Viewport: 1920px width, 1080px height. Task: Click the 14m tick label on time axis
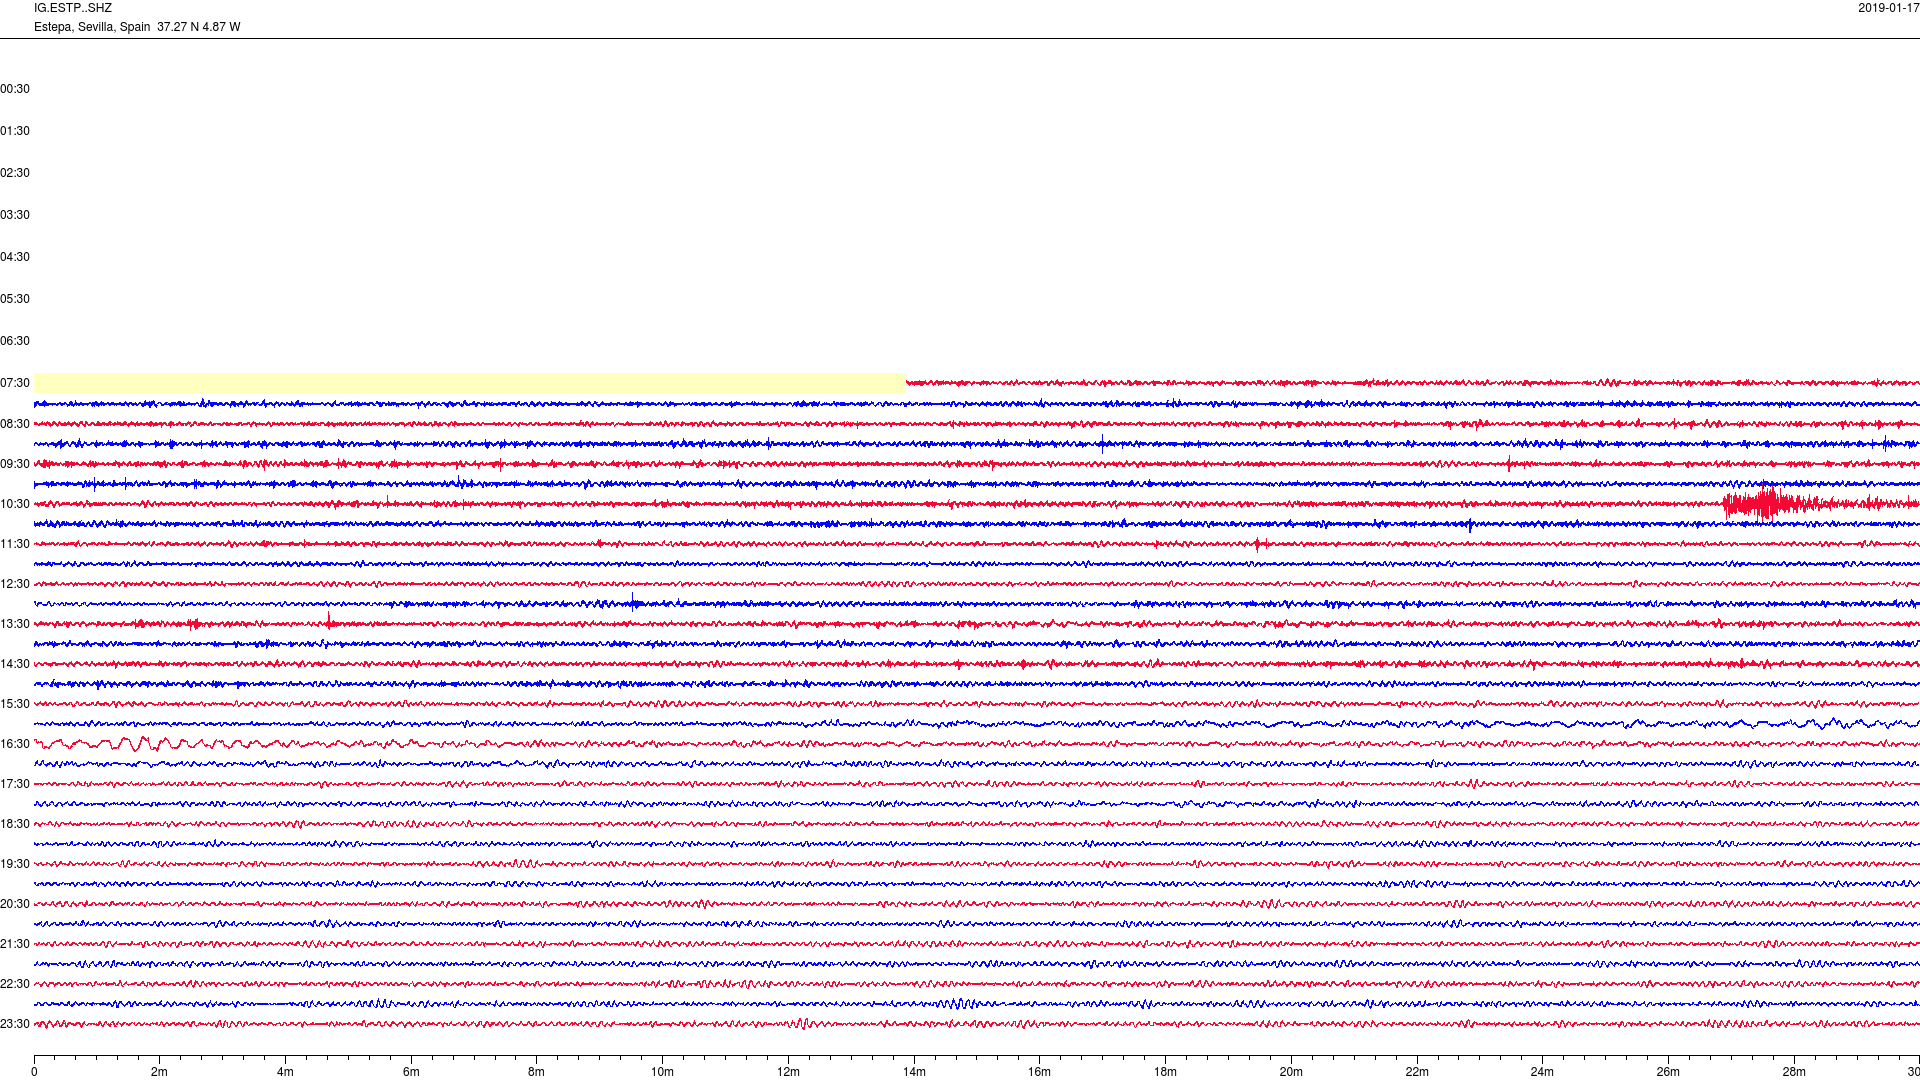point(914,1072)
